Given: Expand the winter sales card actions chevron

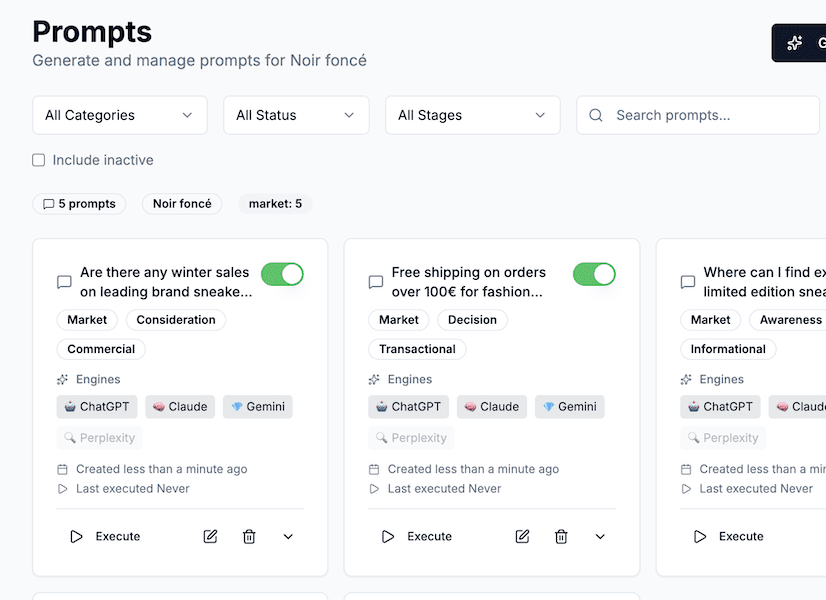Looking at the screenshot, I should [288, 536].
